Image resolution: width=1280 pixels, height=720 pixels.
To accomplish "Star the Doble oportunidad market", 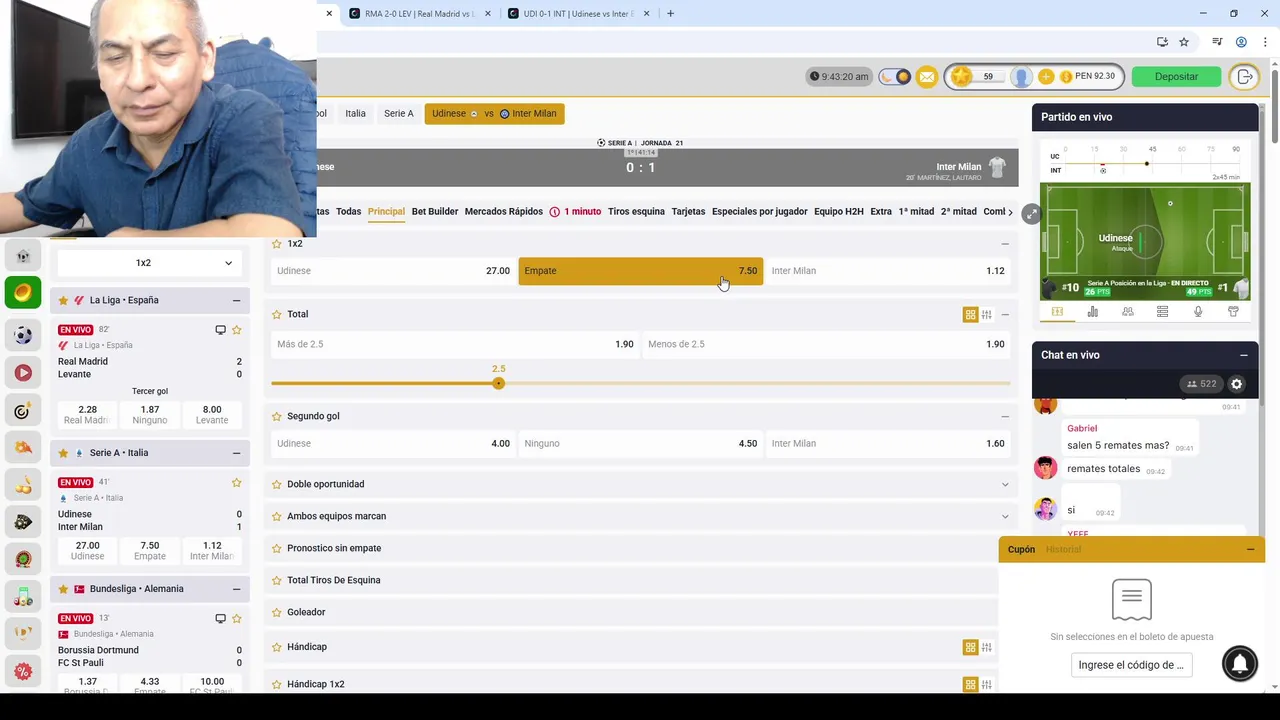I will (277, 484).
